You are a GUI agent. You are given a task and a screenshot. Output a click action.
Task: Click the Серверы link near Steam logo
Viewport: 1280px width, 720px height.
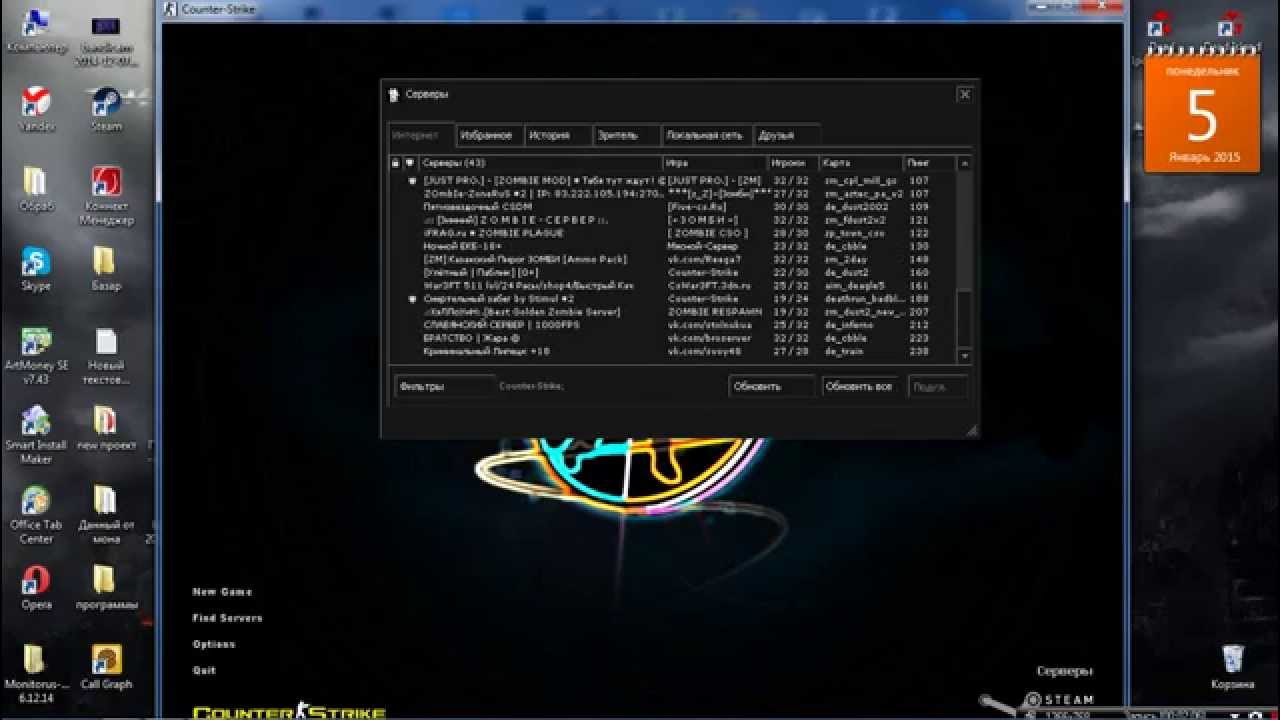tap(1065, 671)
